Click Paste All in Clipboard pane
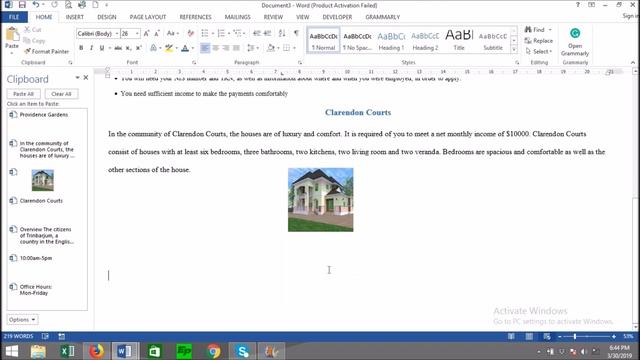The width and height of the screenshot is (640, 360). pos(23,94)
